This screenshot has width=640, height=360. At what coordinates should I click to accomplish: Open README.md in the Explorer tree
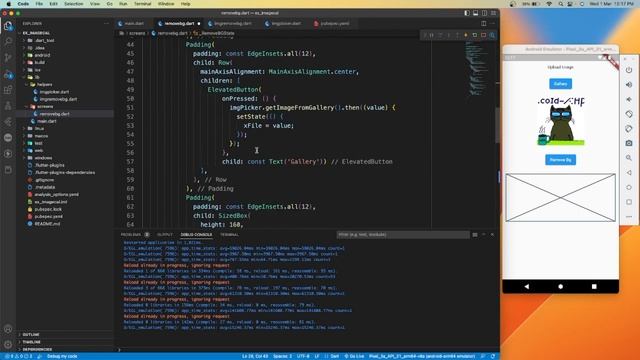[x=47, y=224]
